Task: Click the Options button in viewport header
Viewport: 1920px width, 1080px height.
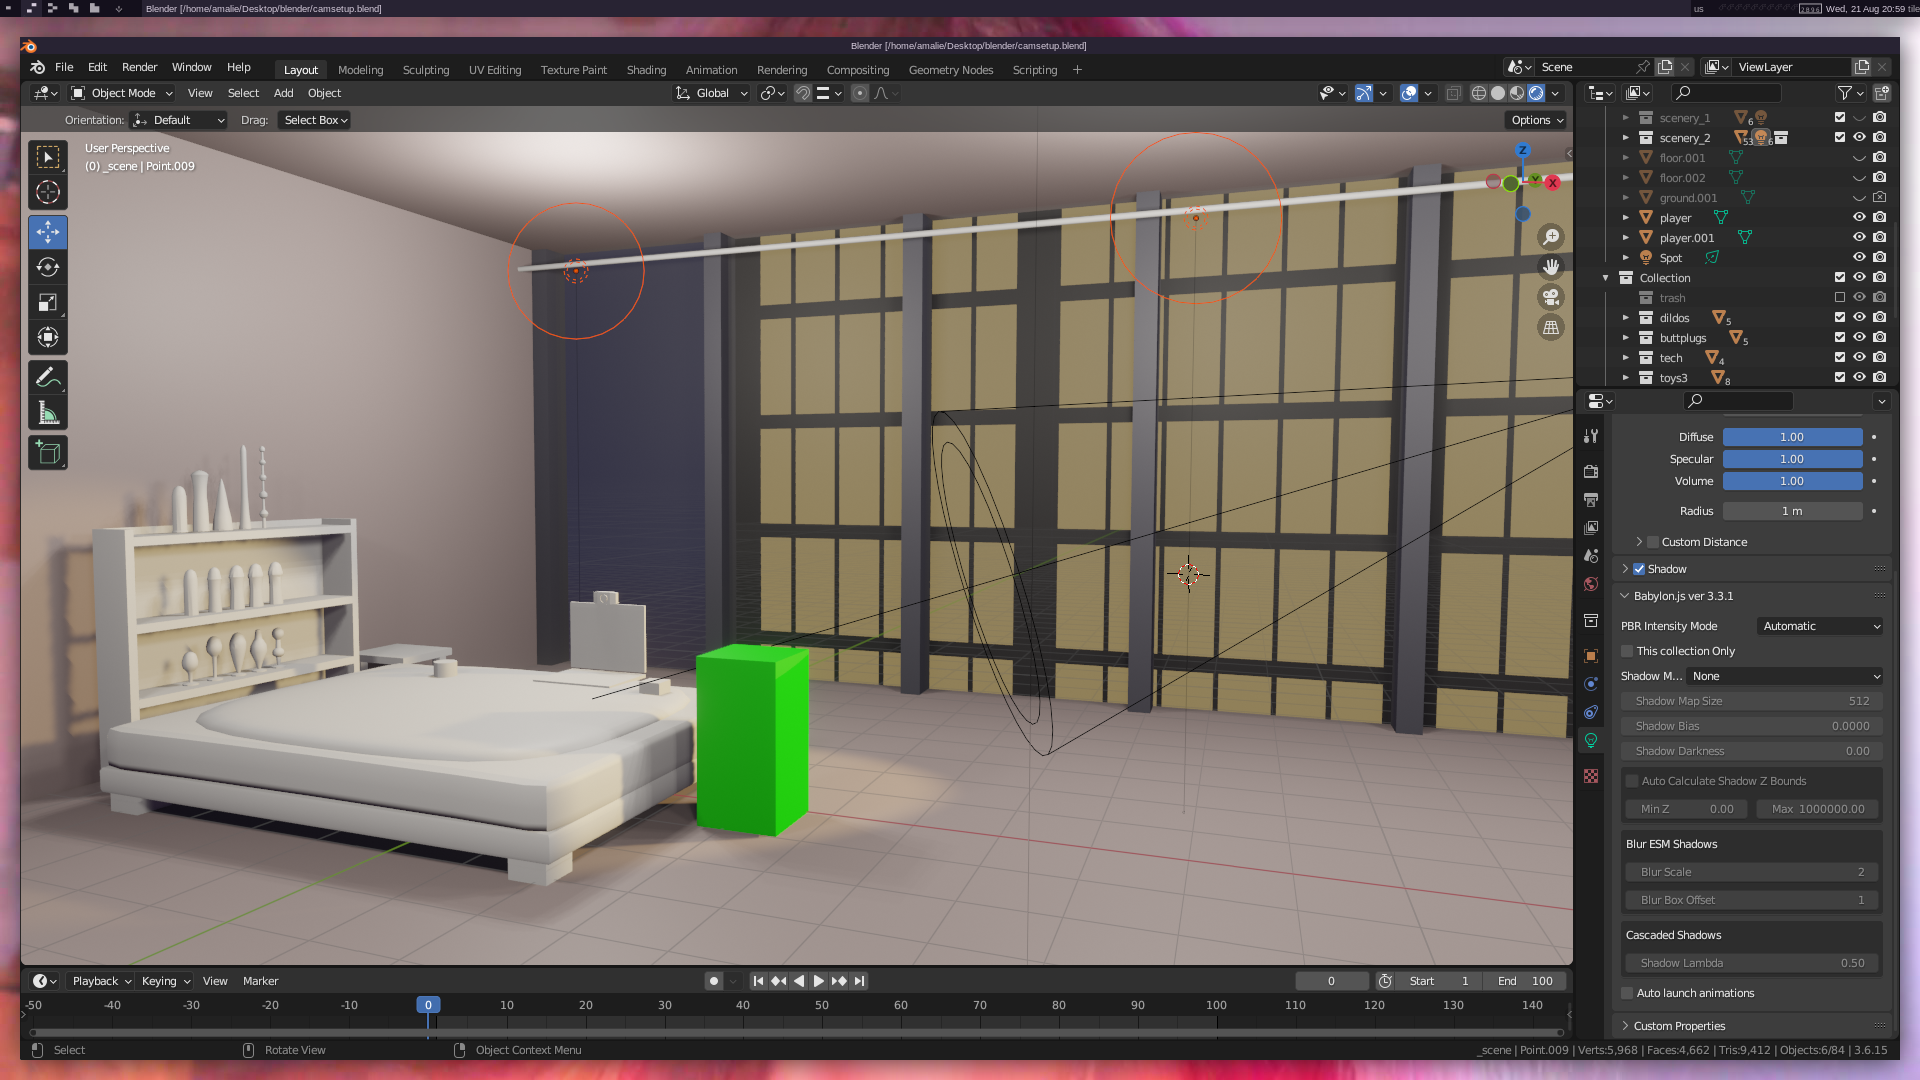Action: (x=1536, y=120)
